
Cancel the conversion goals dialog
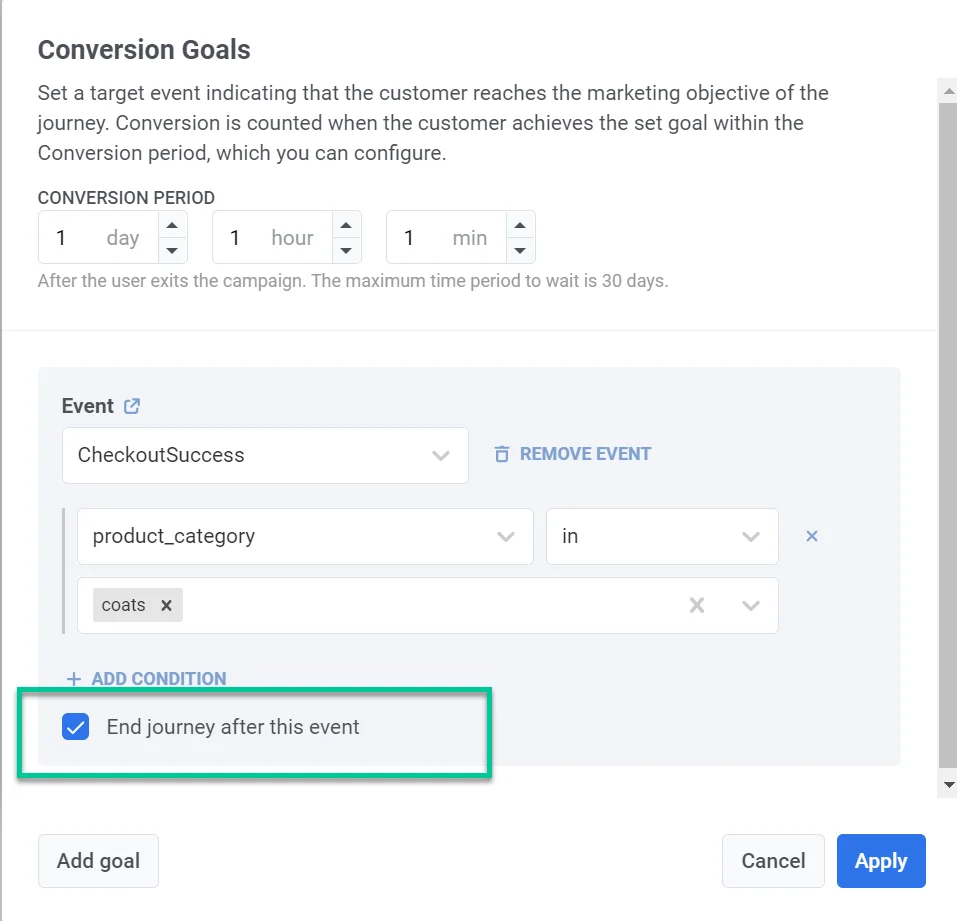click(x=773, y=861)
